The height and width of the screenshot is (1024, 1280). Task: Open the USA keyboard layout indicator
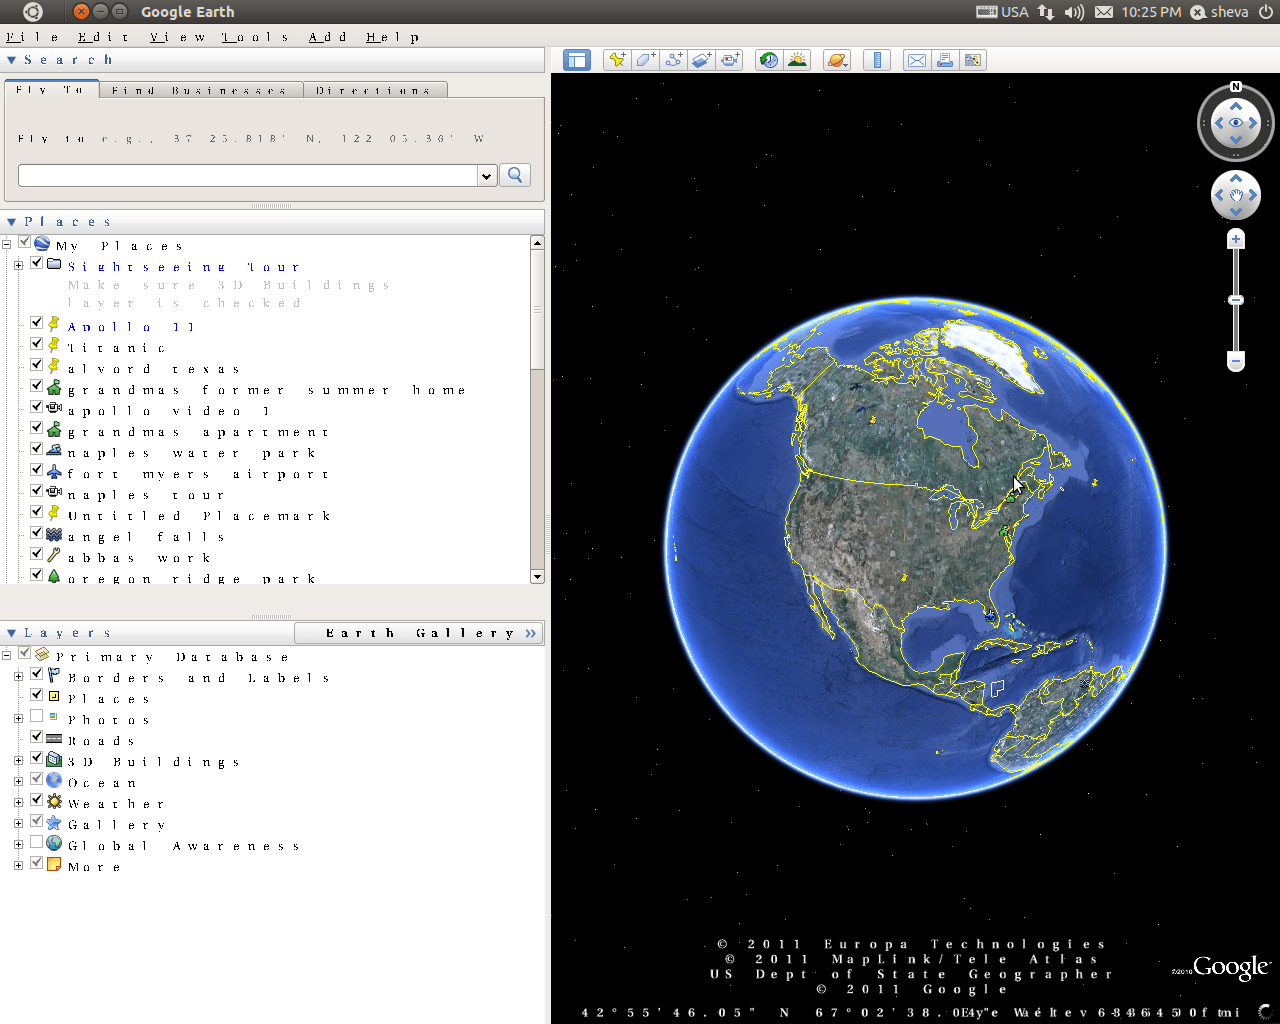1002,12
